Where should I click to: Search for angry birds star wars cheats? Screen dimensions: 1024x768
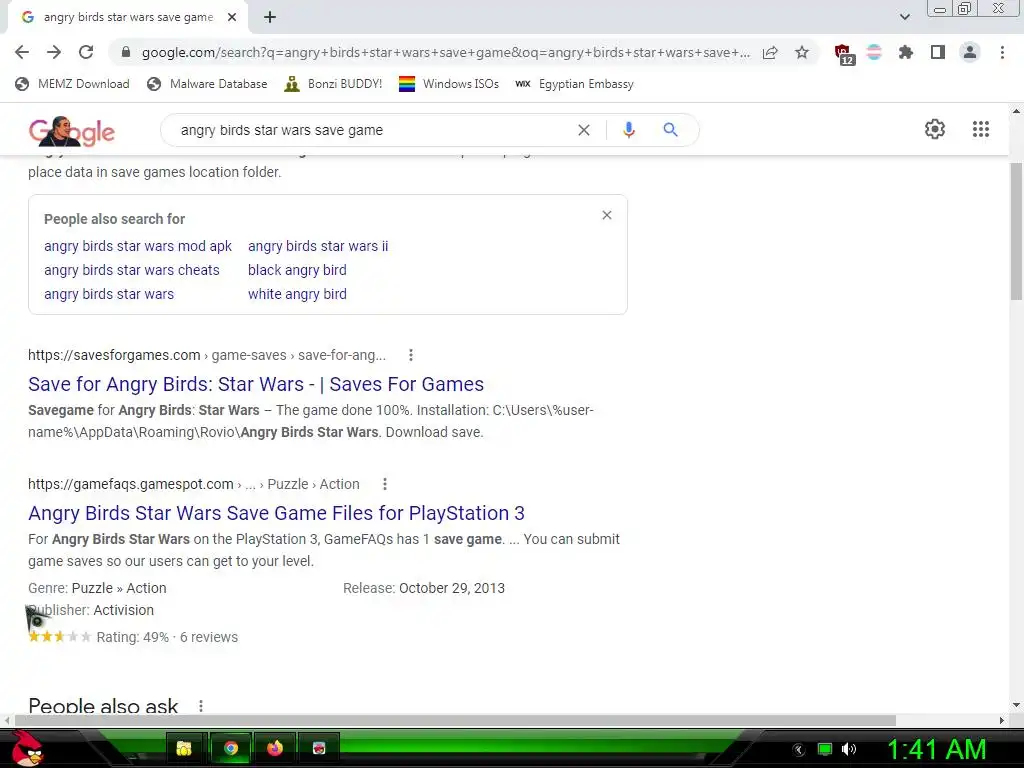[132, 270]
